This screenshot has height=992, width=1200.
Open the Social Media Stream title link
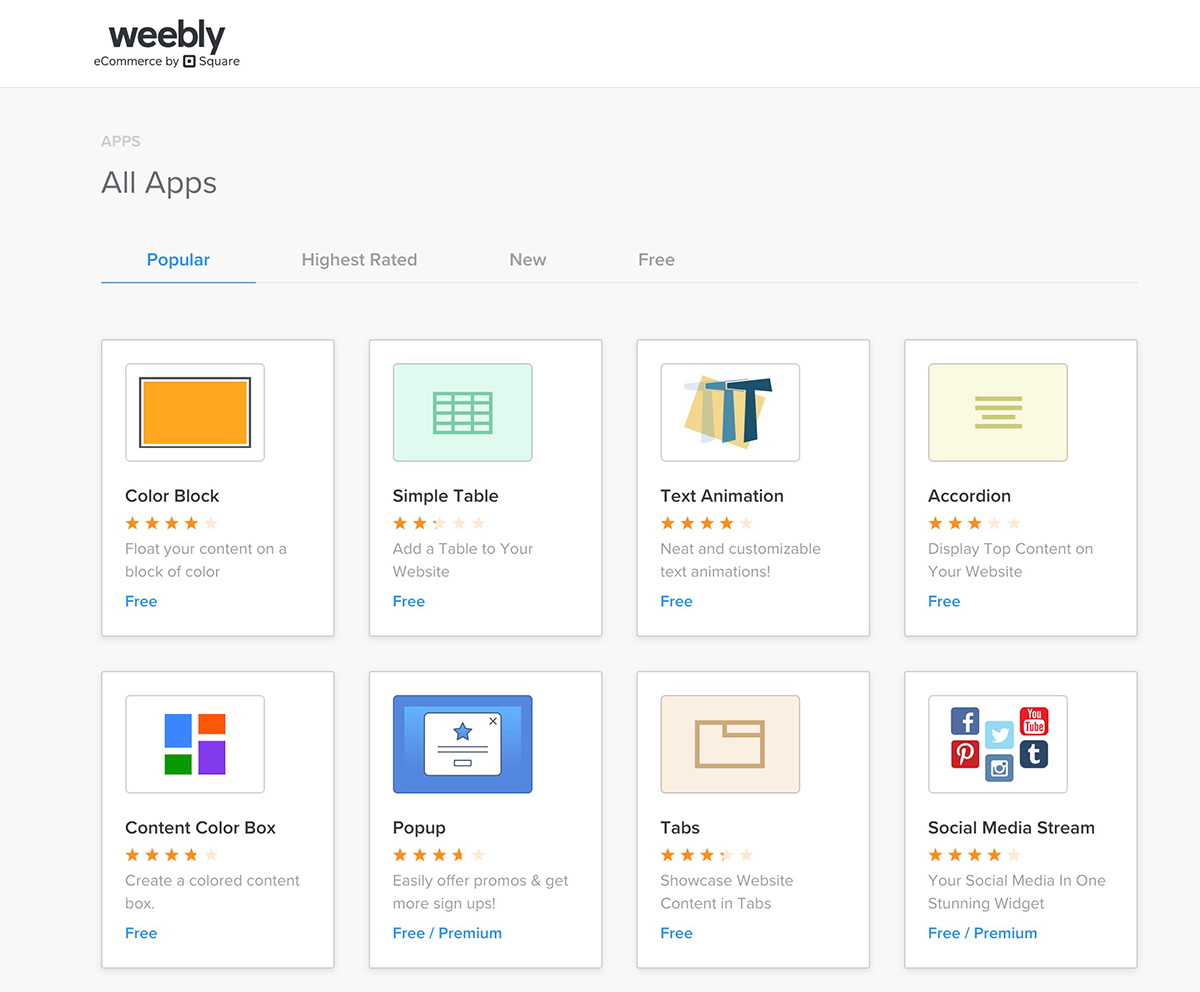pyautogui.click(x=1011, y=828)
